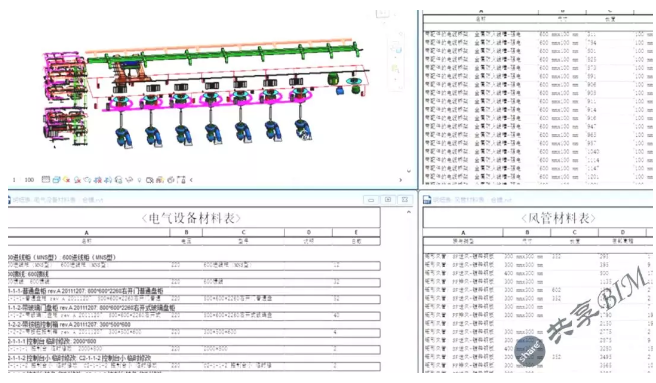Image resolution: width=656 pixels, height=383 pixels.
Task: Select column B header in 风管材料表
Action: (x=527, y=232)
